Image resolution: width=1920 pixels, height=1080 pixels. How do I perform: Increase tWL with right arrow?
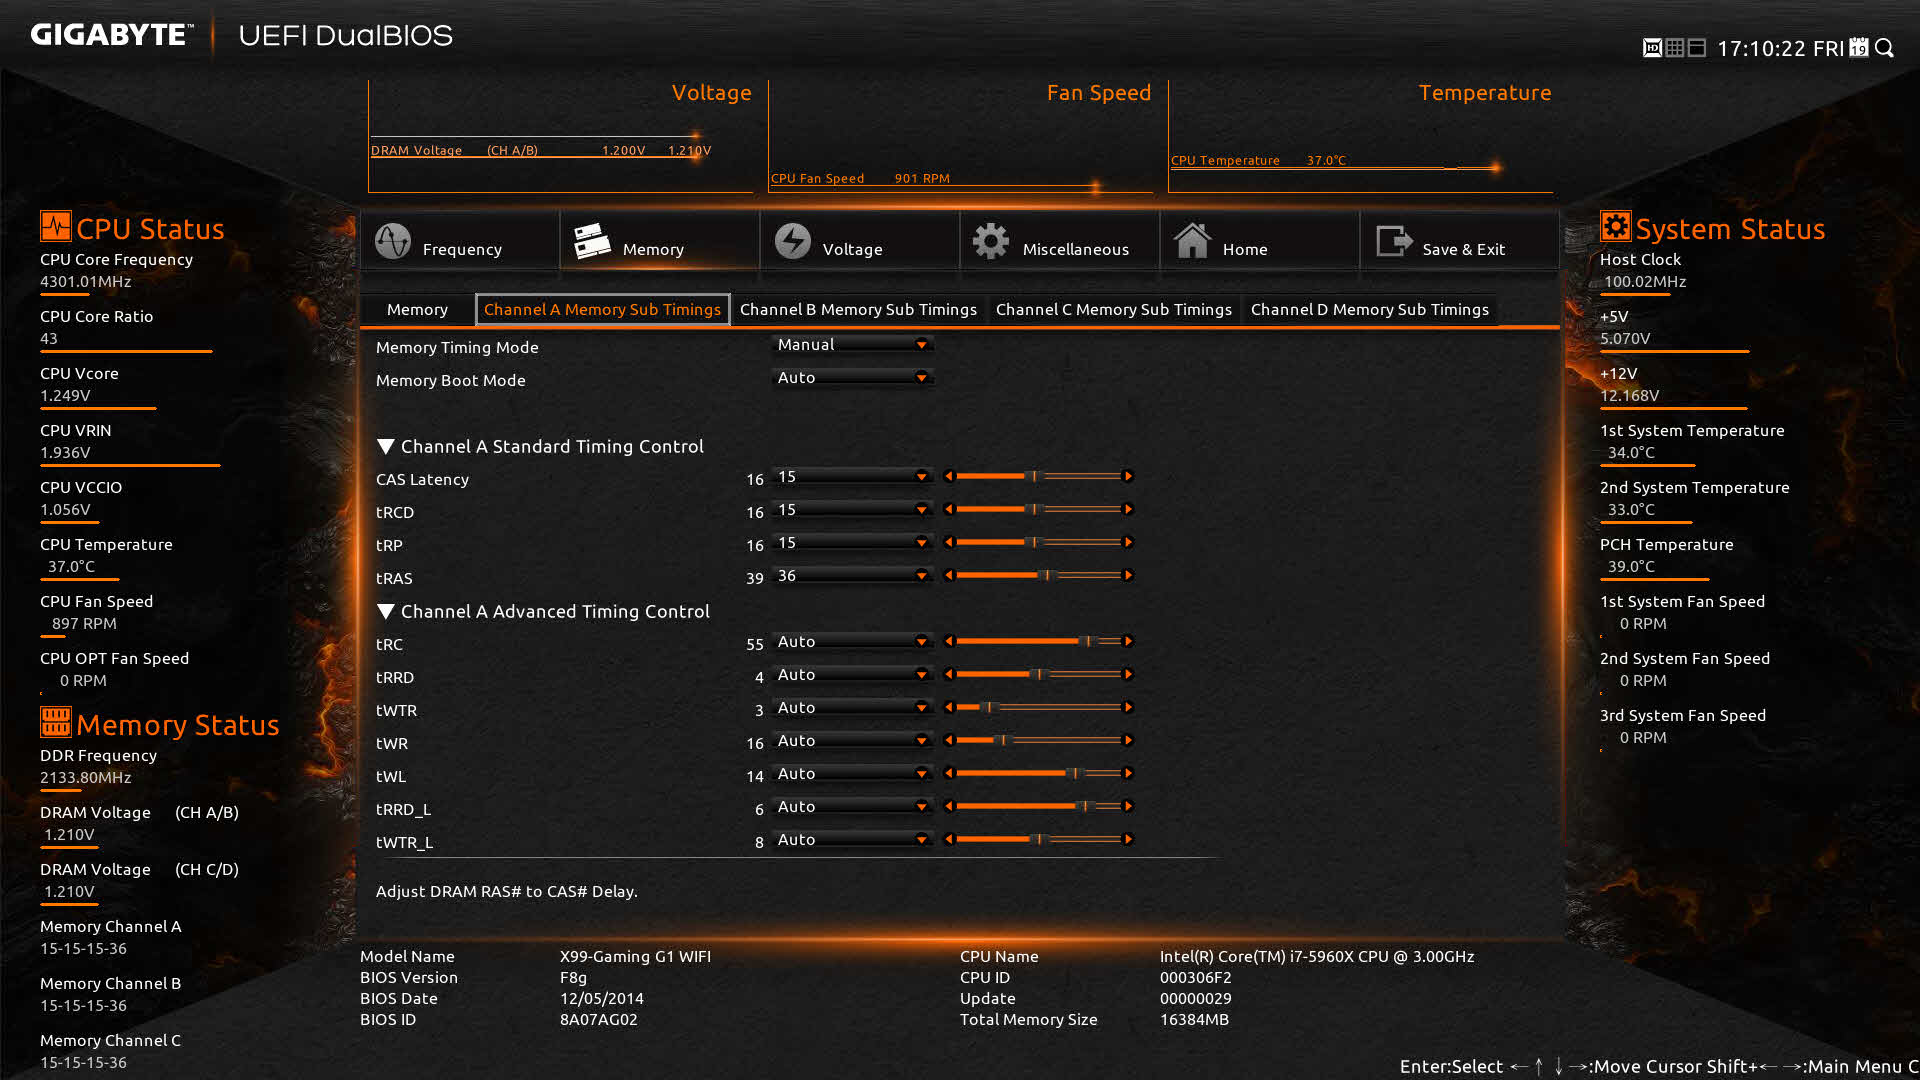[1128, 773]
